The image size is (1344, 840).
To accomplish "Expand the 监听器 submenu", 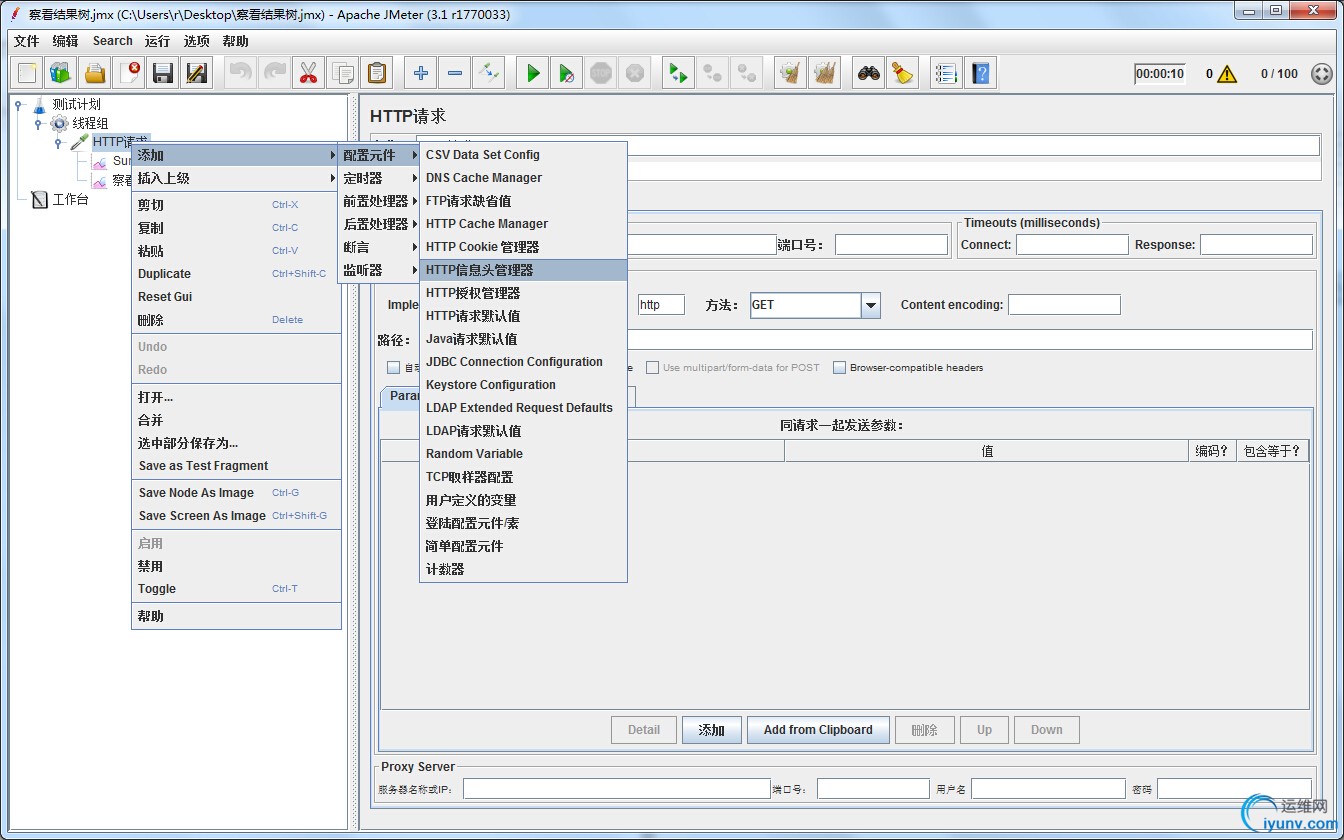I will [379, 270].
